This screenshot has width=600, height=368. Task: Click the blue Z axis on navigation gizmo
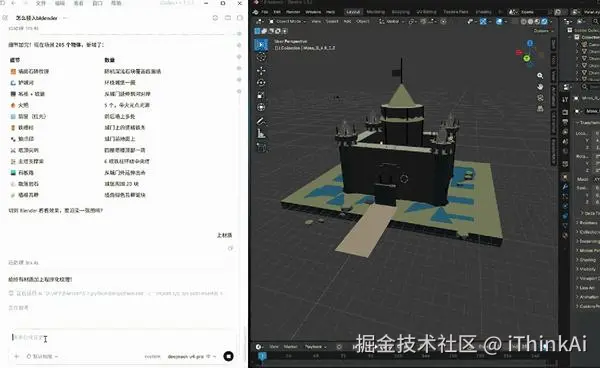(x=530, y=44)
